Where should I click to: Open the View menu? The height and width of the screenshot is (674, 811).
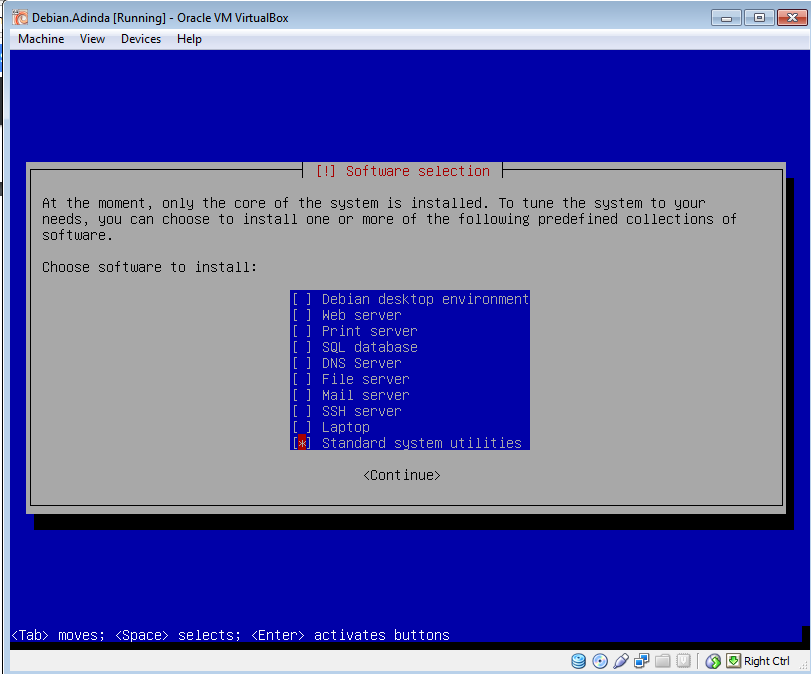coord(92,39)
